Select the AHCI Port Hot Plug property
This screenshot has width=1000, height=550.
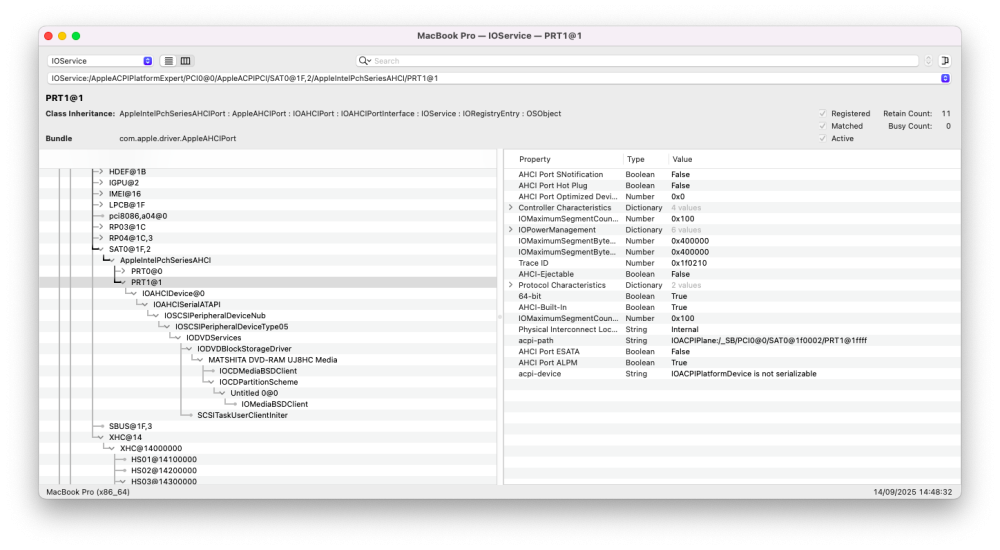click(x=732, y=186)
